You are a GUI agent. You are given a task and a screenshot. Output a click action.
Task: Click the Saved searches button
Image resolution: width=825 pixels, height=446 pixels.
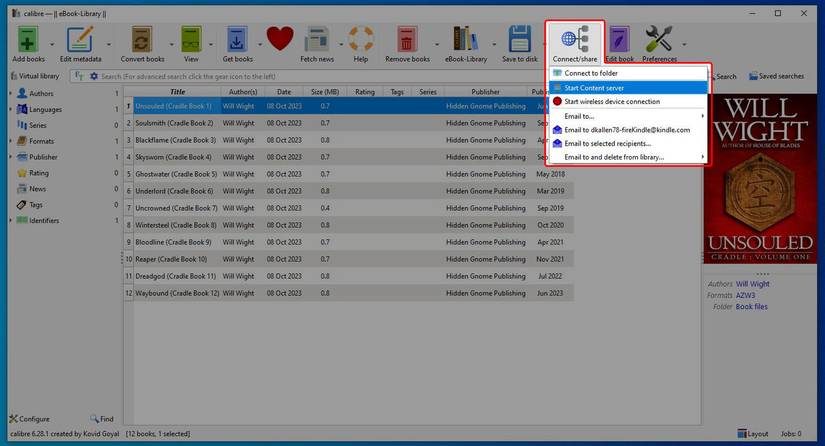tap(777, 76)
